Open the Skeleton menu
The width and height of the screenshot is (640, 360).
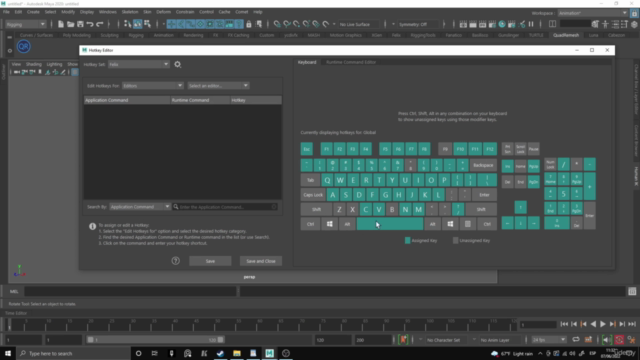(x=130, y=12)
